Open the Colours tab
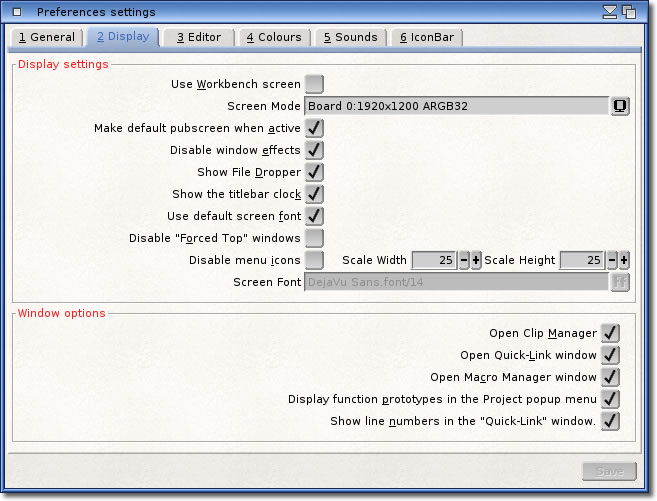This screenshot has width=657, height=501. tap(274, 37)
